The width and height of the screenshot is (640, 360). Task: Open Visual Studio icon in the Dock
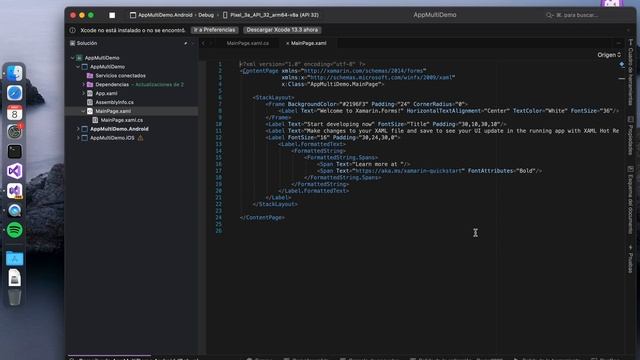pyautogui.click(x=15, y=171)
